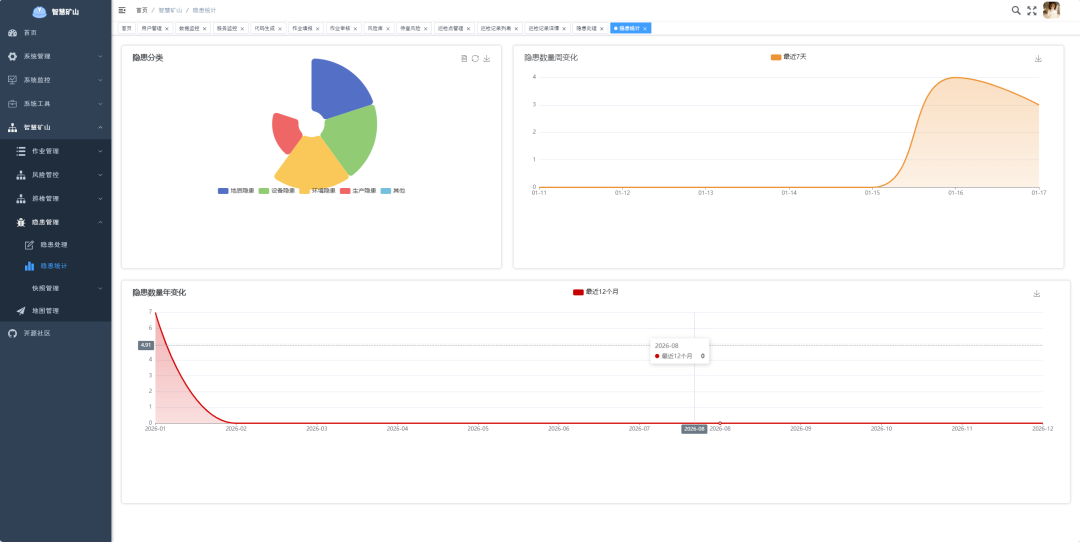Screen dimensions: 1080x542
Task: Click the paper plane icon beside 地图管理
Action: (21, 311)
